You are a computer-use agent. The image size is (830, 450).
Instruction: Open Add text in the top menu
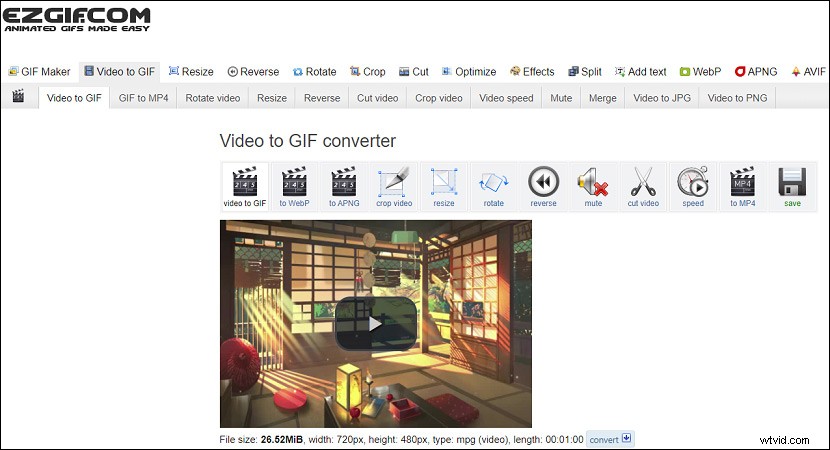(640, 71)
